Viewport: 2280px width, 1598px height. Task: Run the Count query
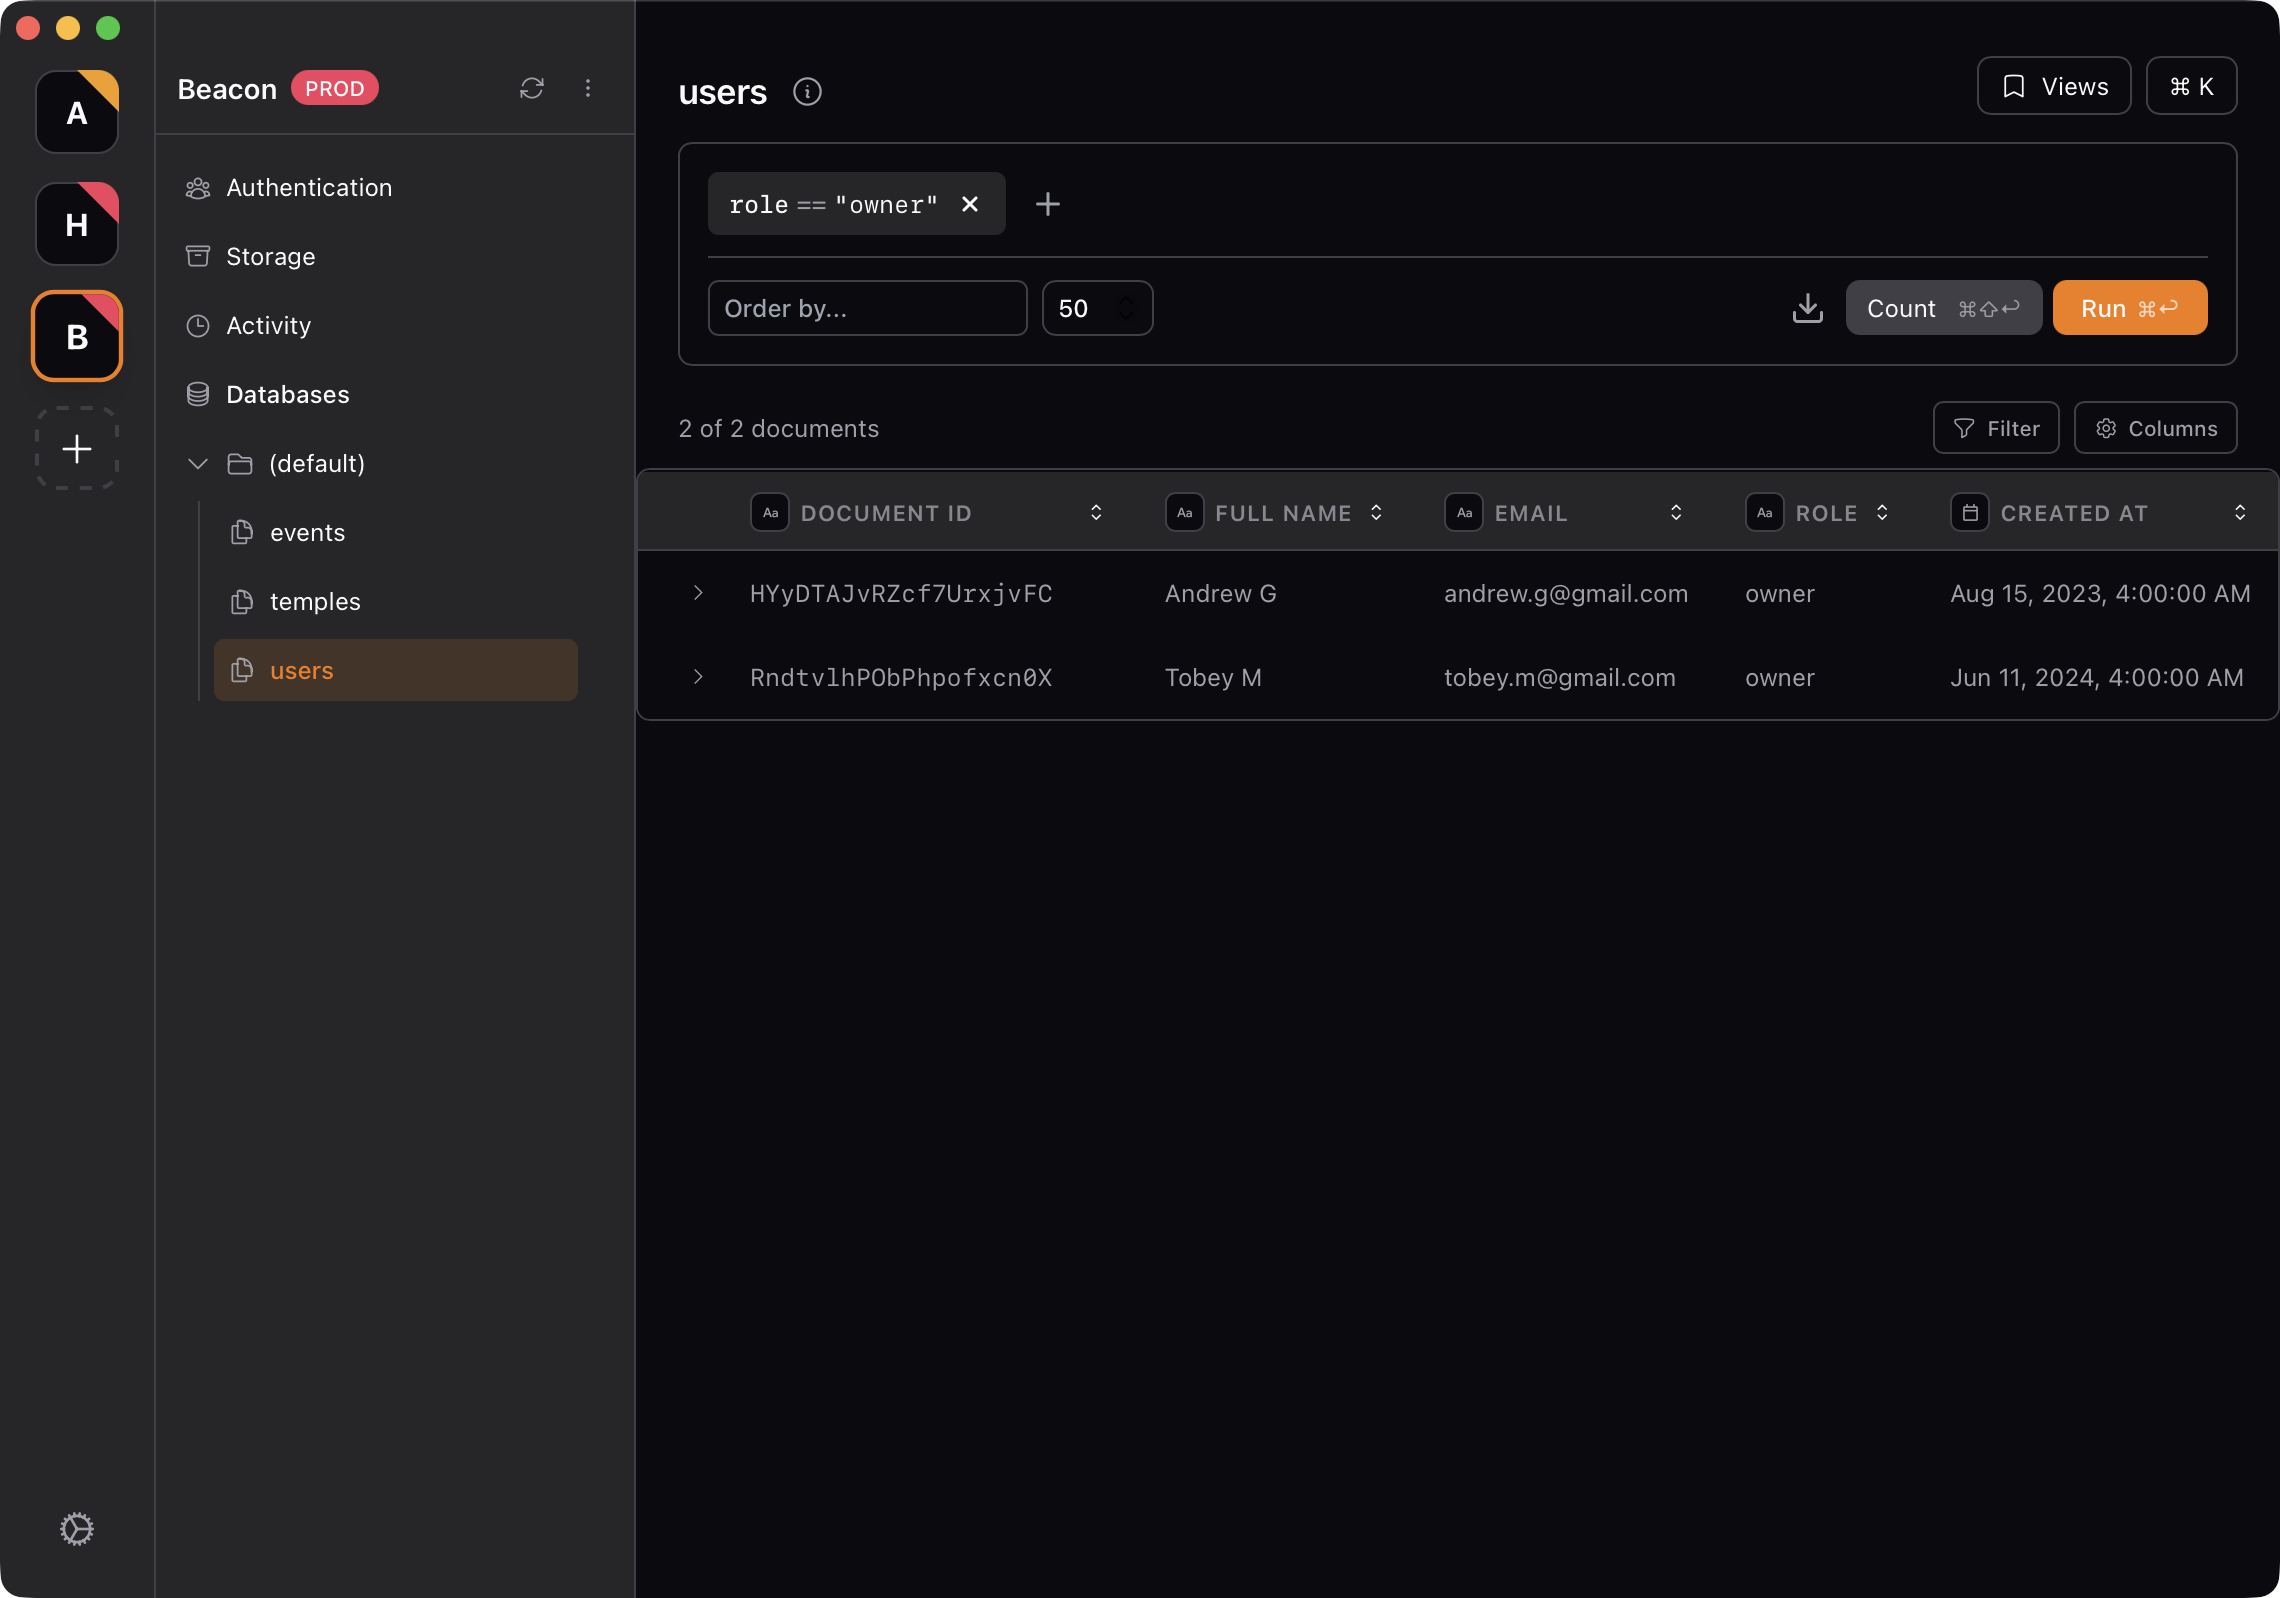pyautogui.click(x=1943, y=308)
